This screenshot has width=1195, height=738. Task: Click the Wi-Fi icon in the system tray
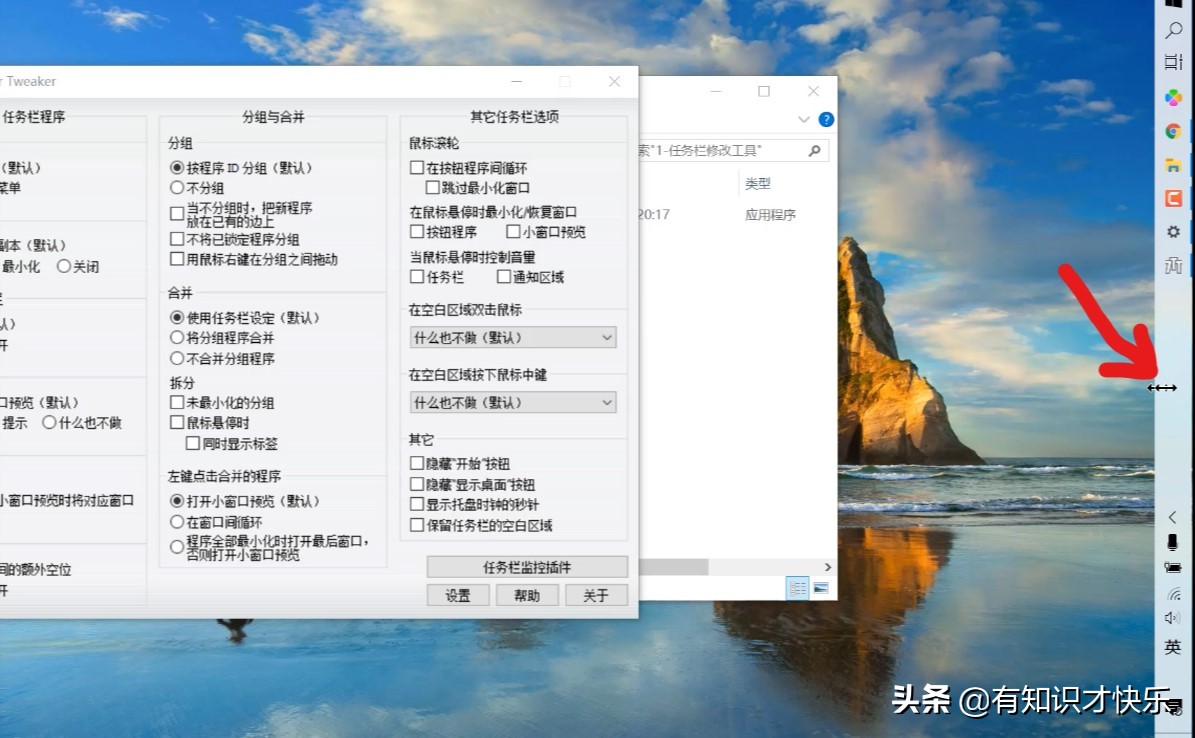point(1172,592)
